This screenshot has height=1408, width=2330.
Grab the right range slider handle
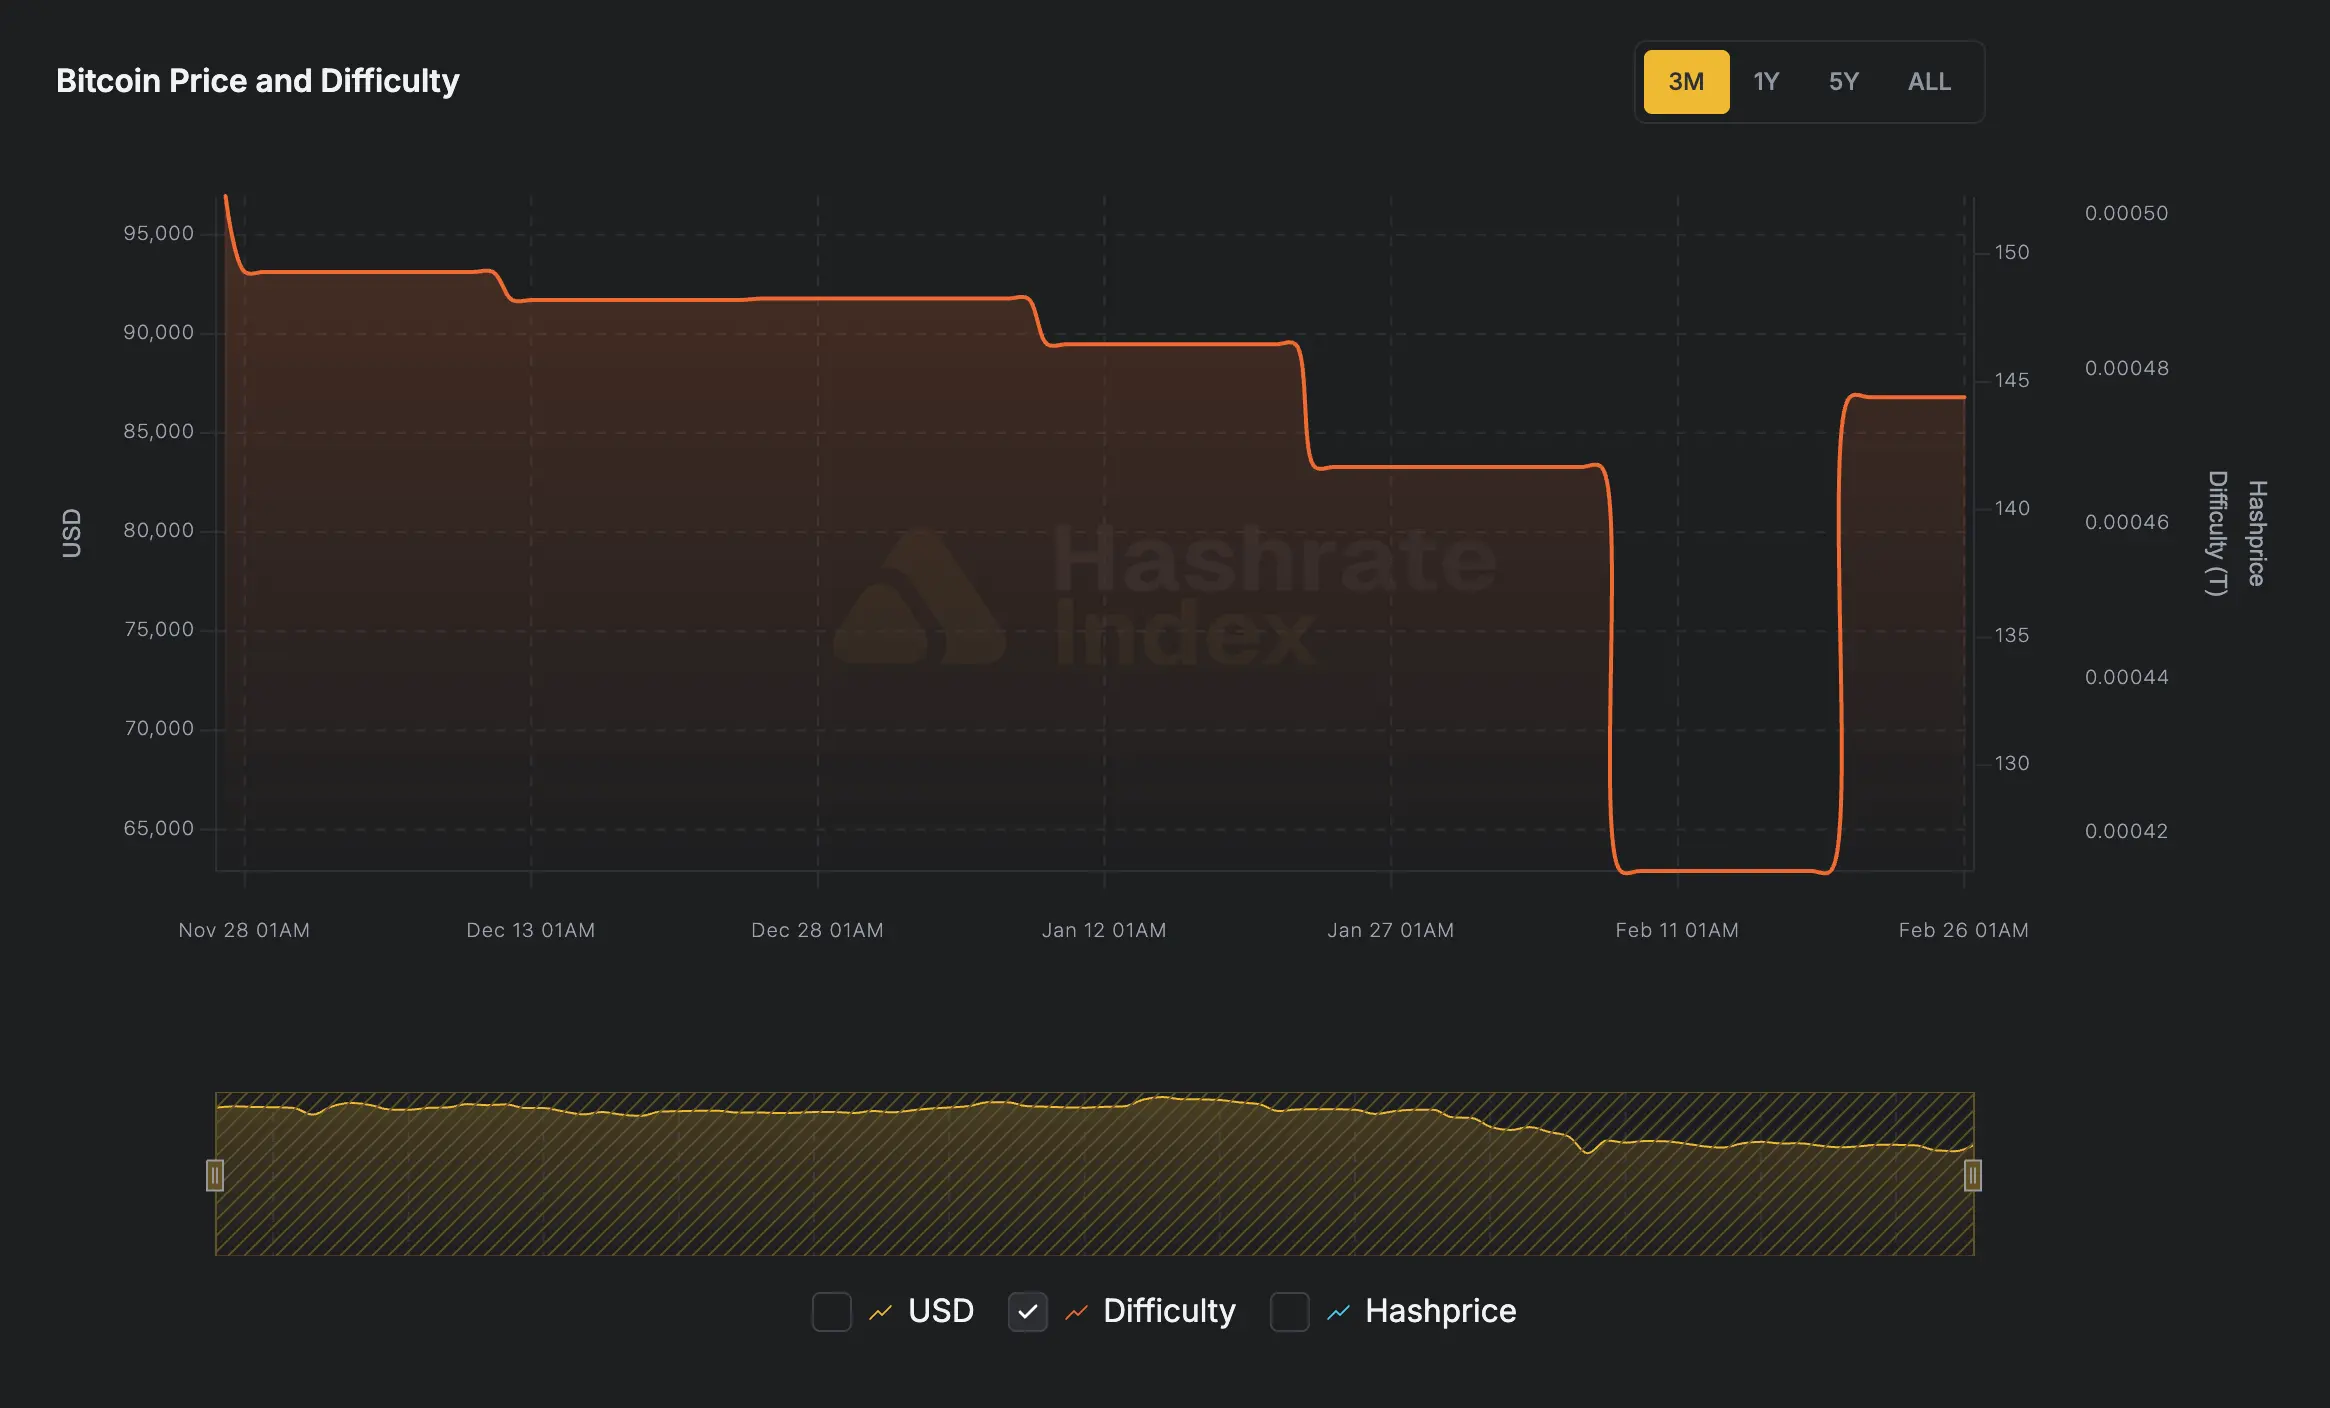1972,1175
